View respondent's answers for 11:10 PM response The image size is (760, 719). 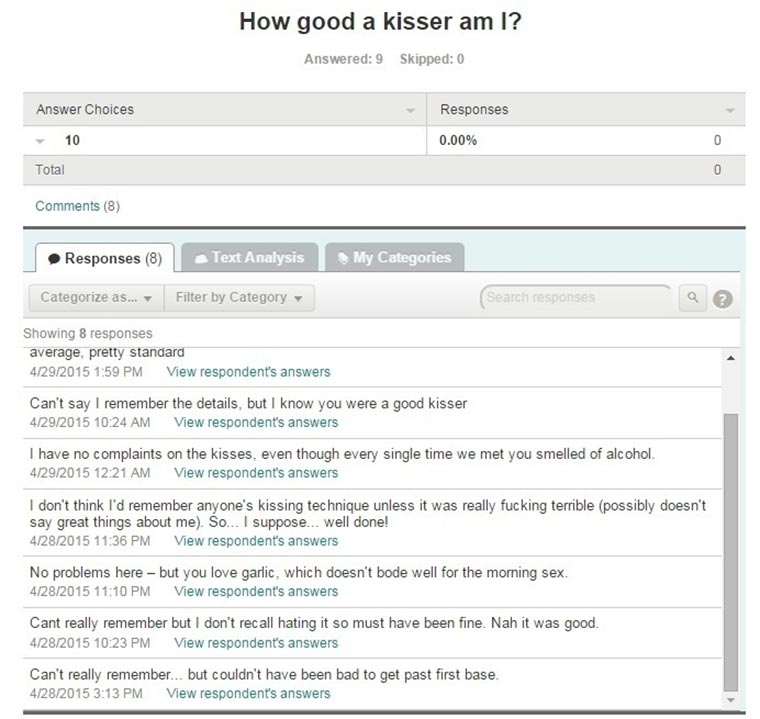click(256, 591)
